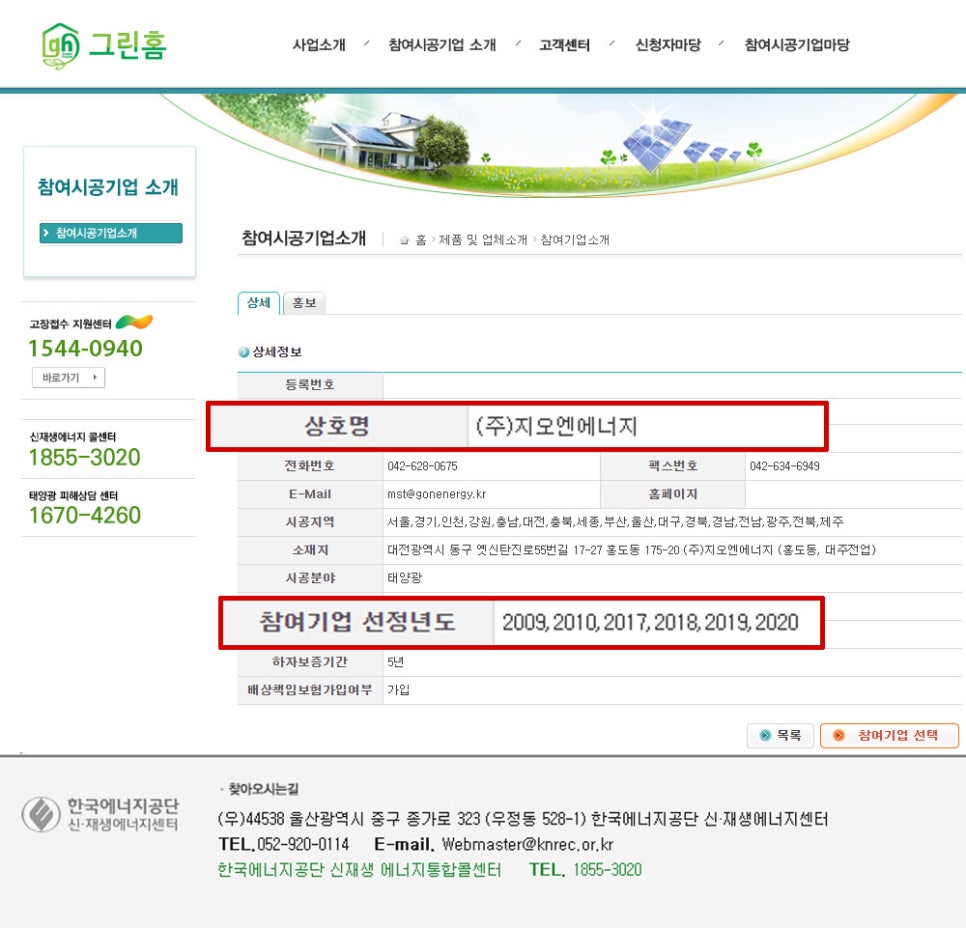Click the 전화번호 label
Viewport: 966px width, 928px height.
click(x=309, y=466)
